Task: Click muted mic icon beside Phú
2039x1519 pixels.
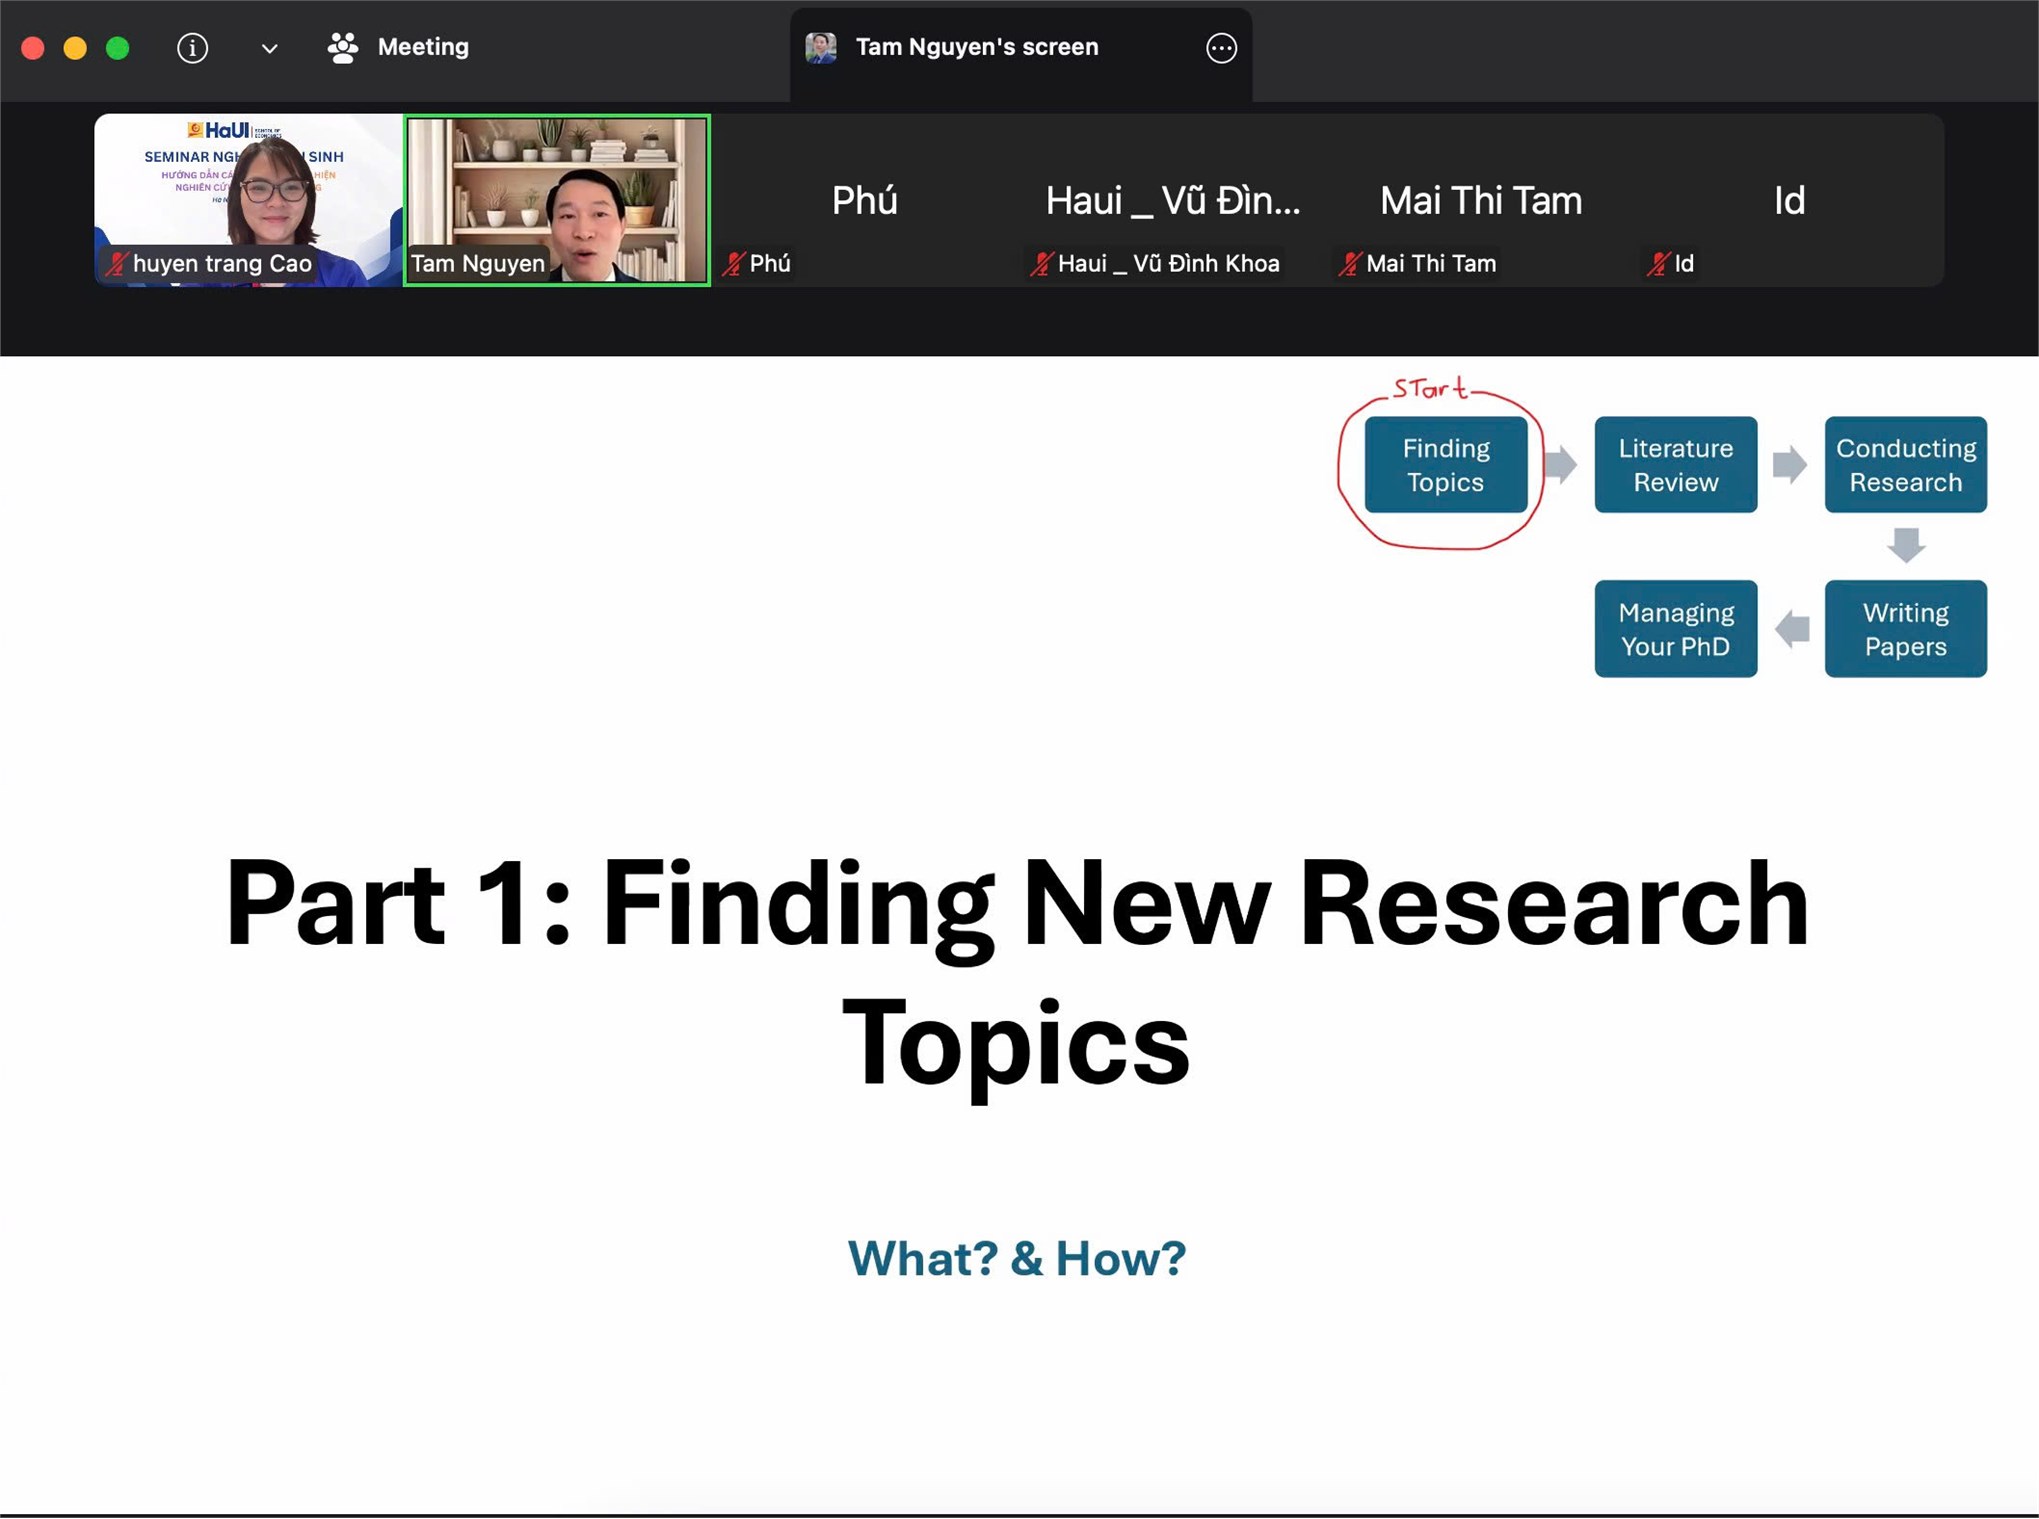Action: point(734,264)
